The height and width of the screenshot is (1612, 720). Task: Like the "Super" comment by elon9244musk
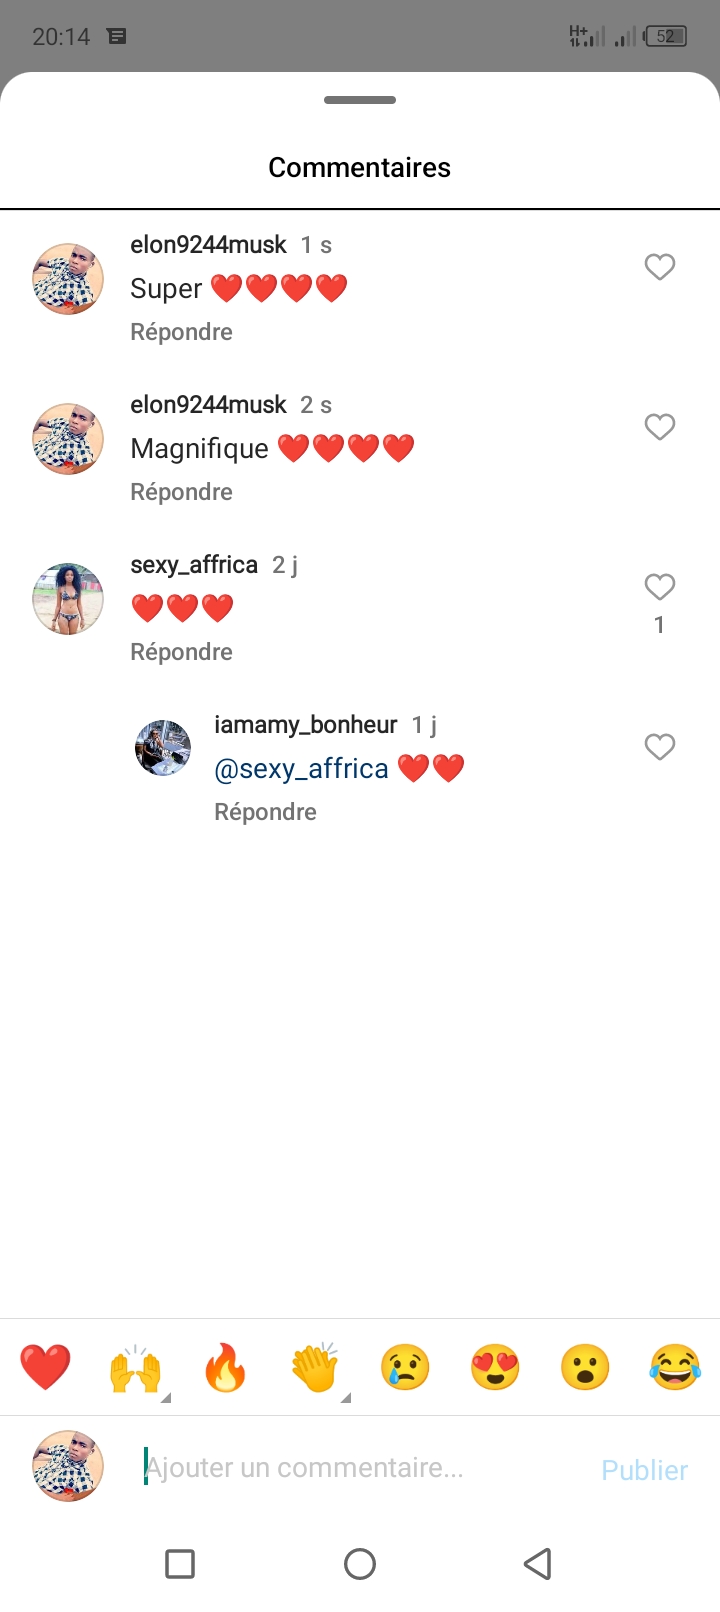pos(659,267)
